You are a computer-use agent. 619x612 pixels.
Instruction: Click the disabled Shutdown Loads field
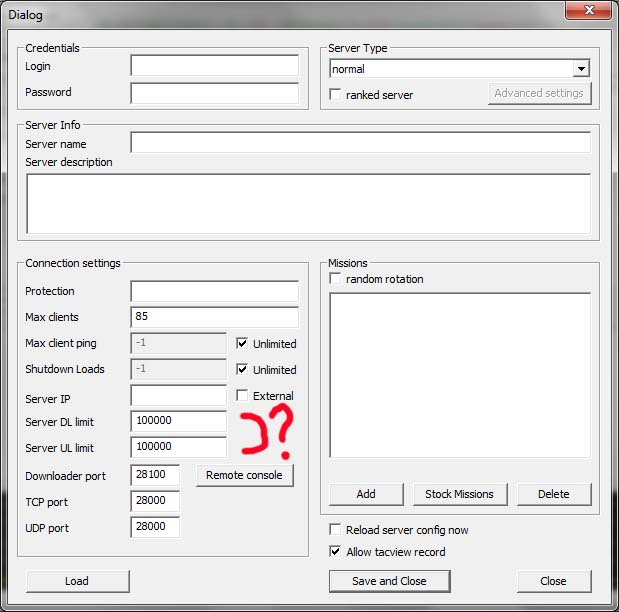click(178, 369)
